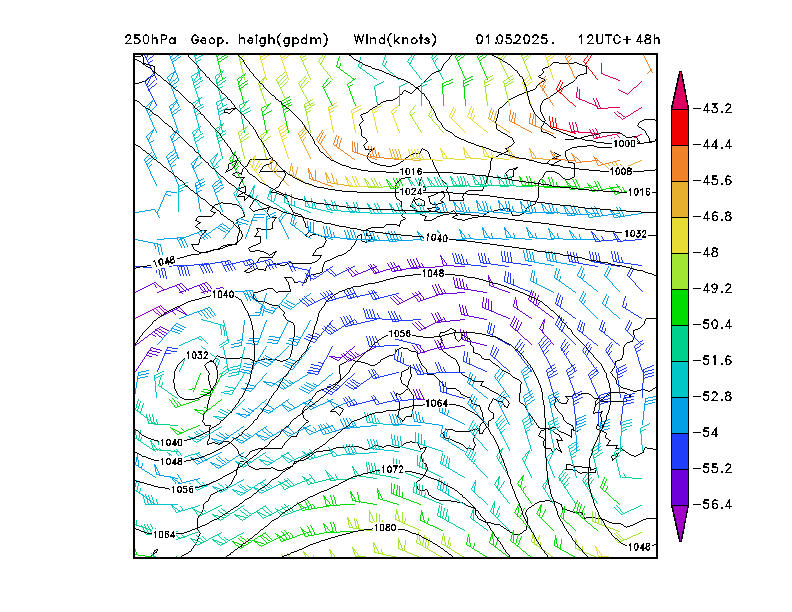Select the -56.4 legend value
792x612 pixels.
(713, 504)
